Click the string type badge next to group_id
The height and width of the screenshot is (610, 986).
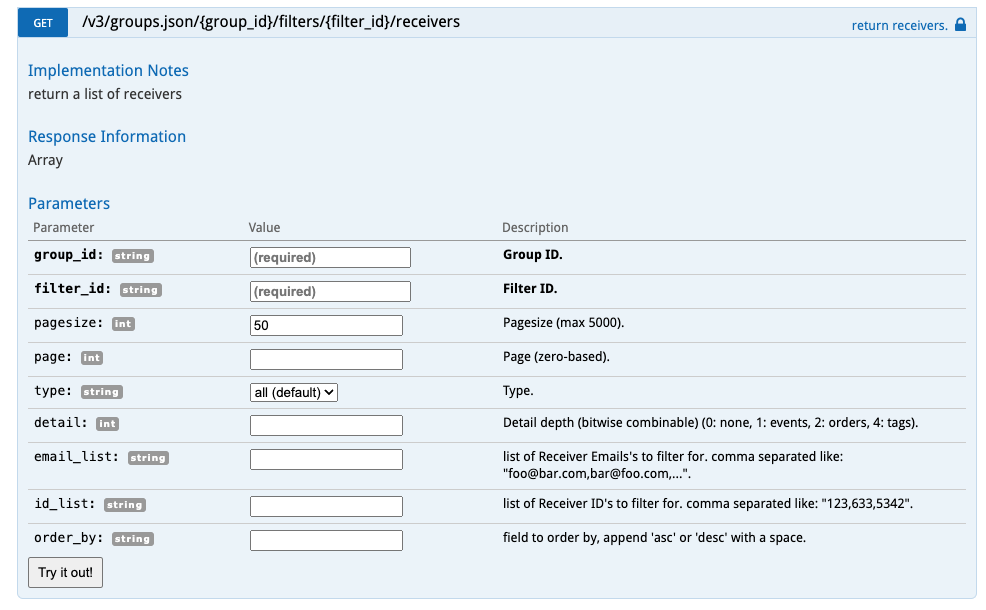coord(133,256)
